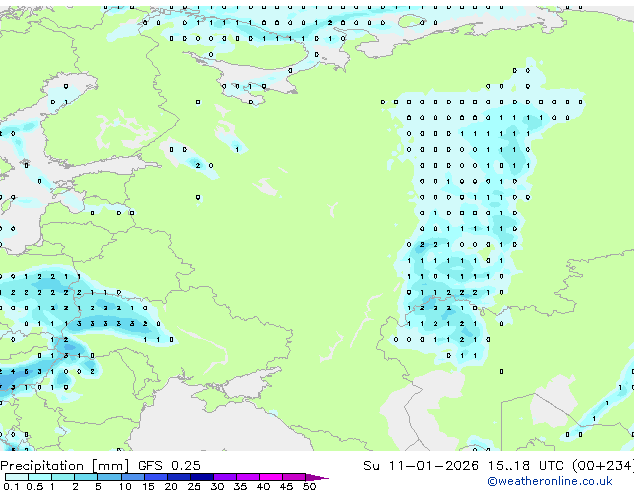634x490 pixels.
Task: Click the over-50 mm arrow tip of legend
Action: tap(317, 477)
